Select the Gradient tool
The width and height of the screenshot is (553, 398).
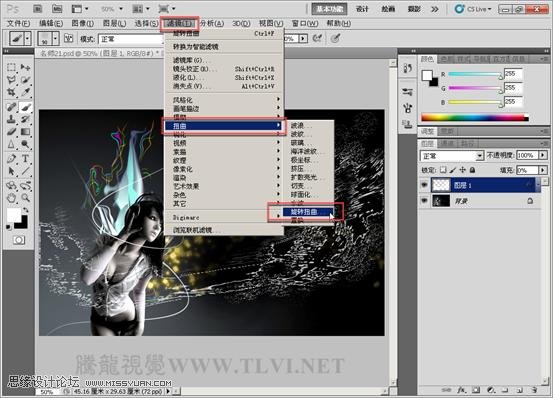25,131
